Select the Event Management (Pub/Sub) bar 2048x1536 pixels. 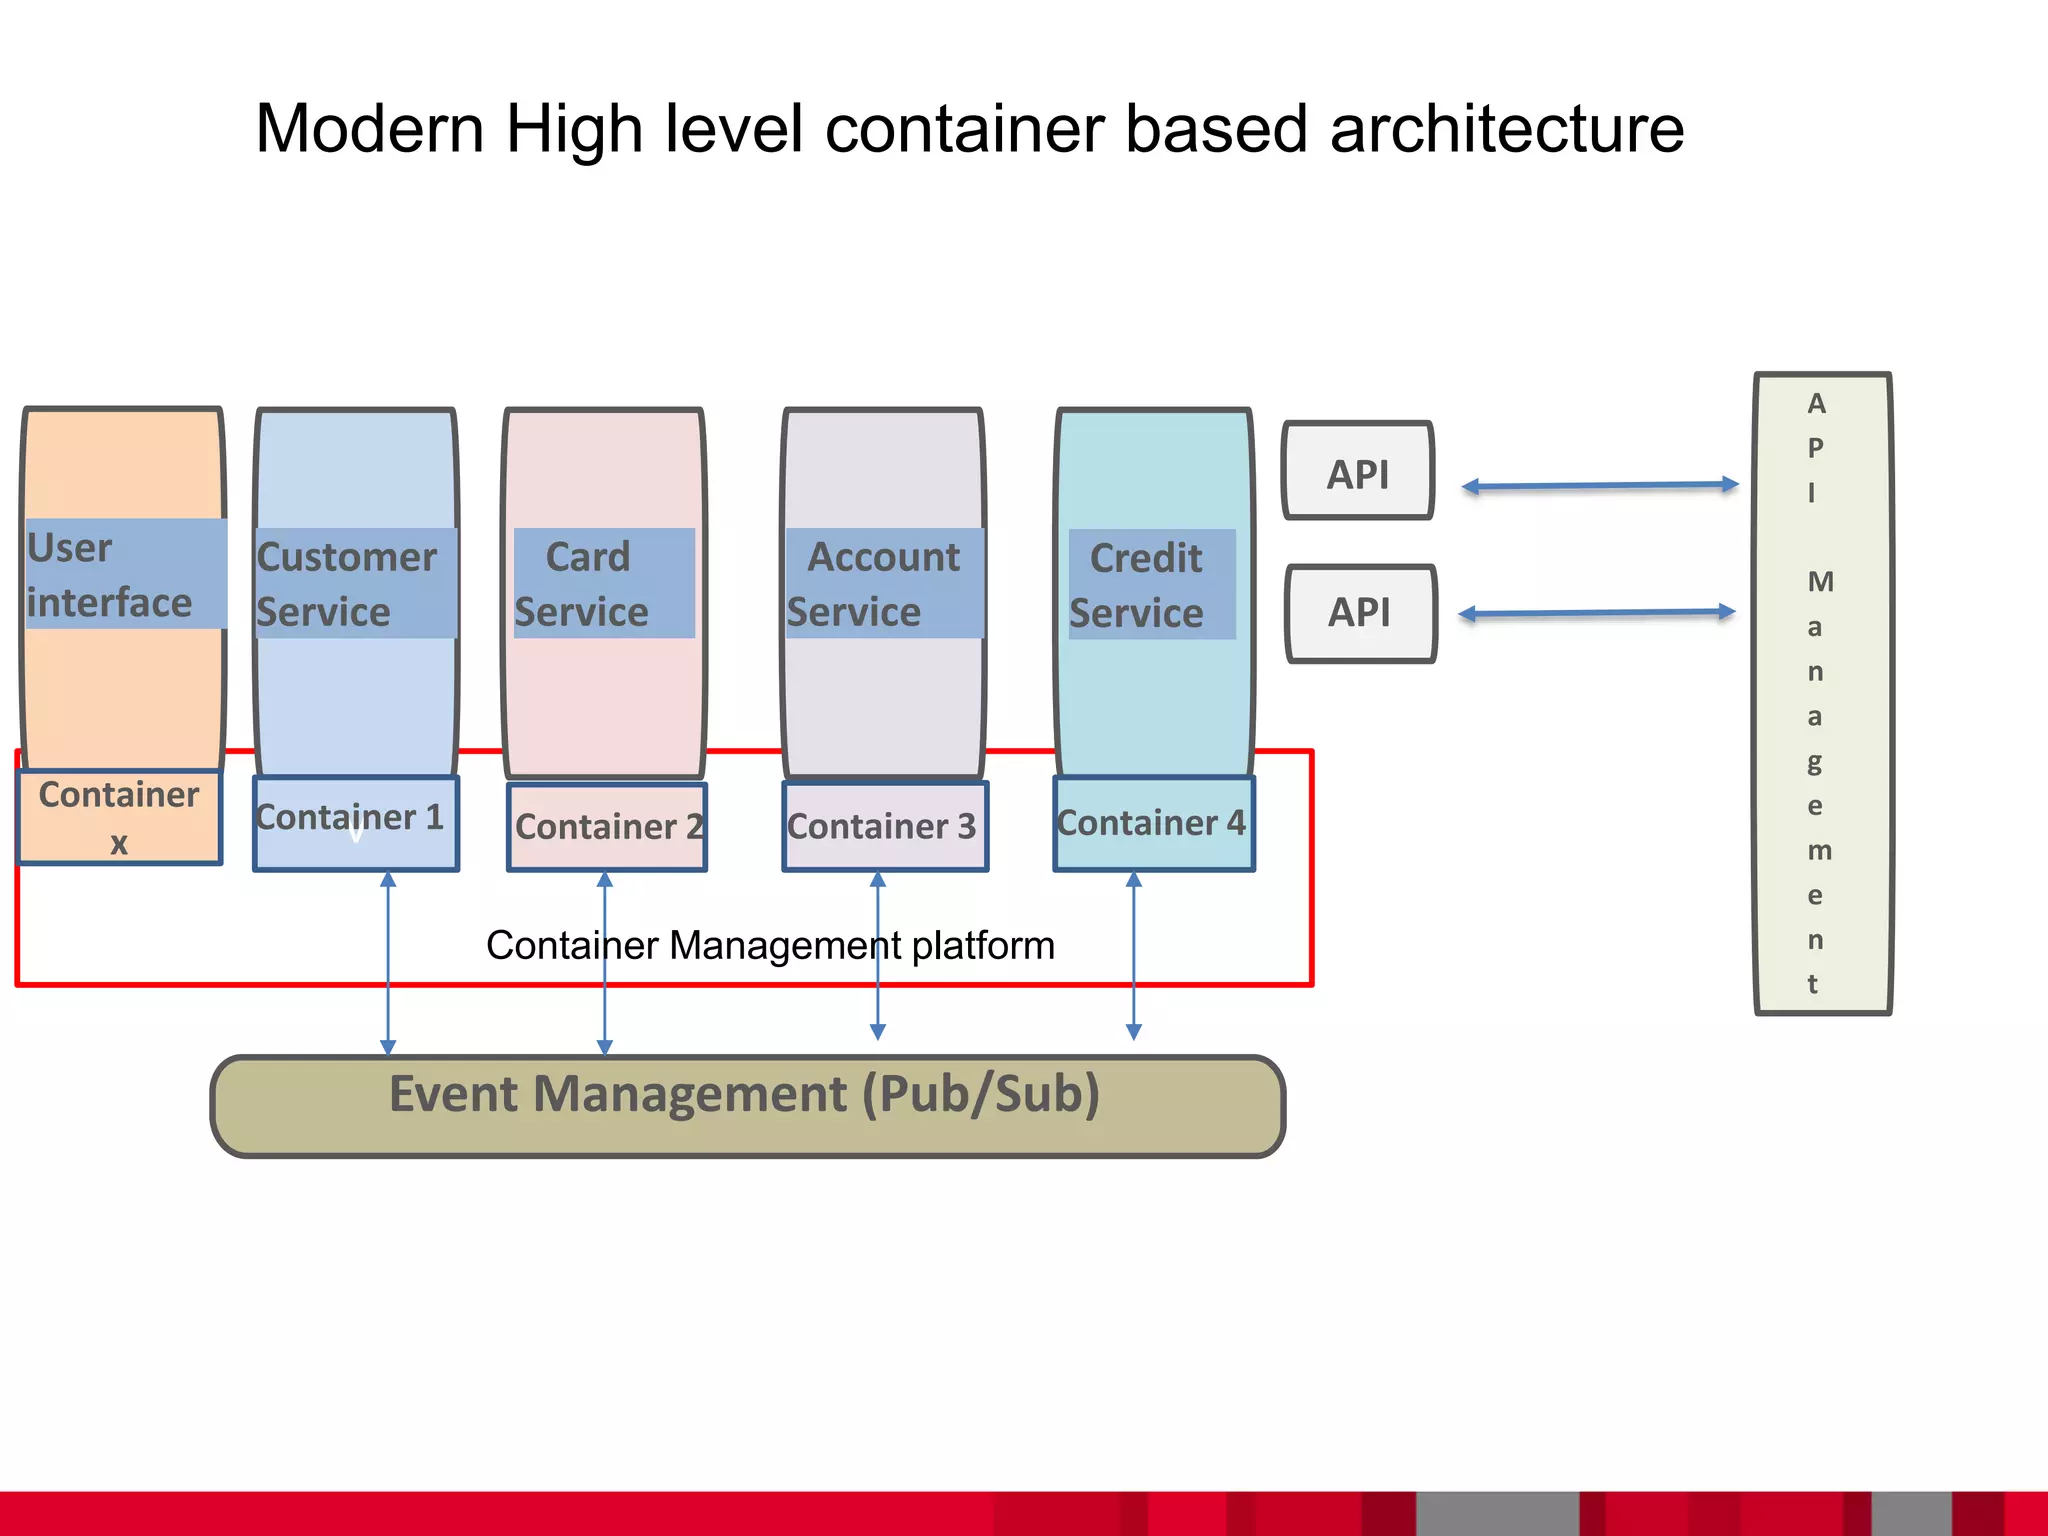[x=746, y=1105]
